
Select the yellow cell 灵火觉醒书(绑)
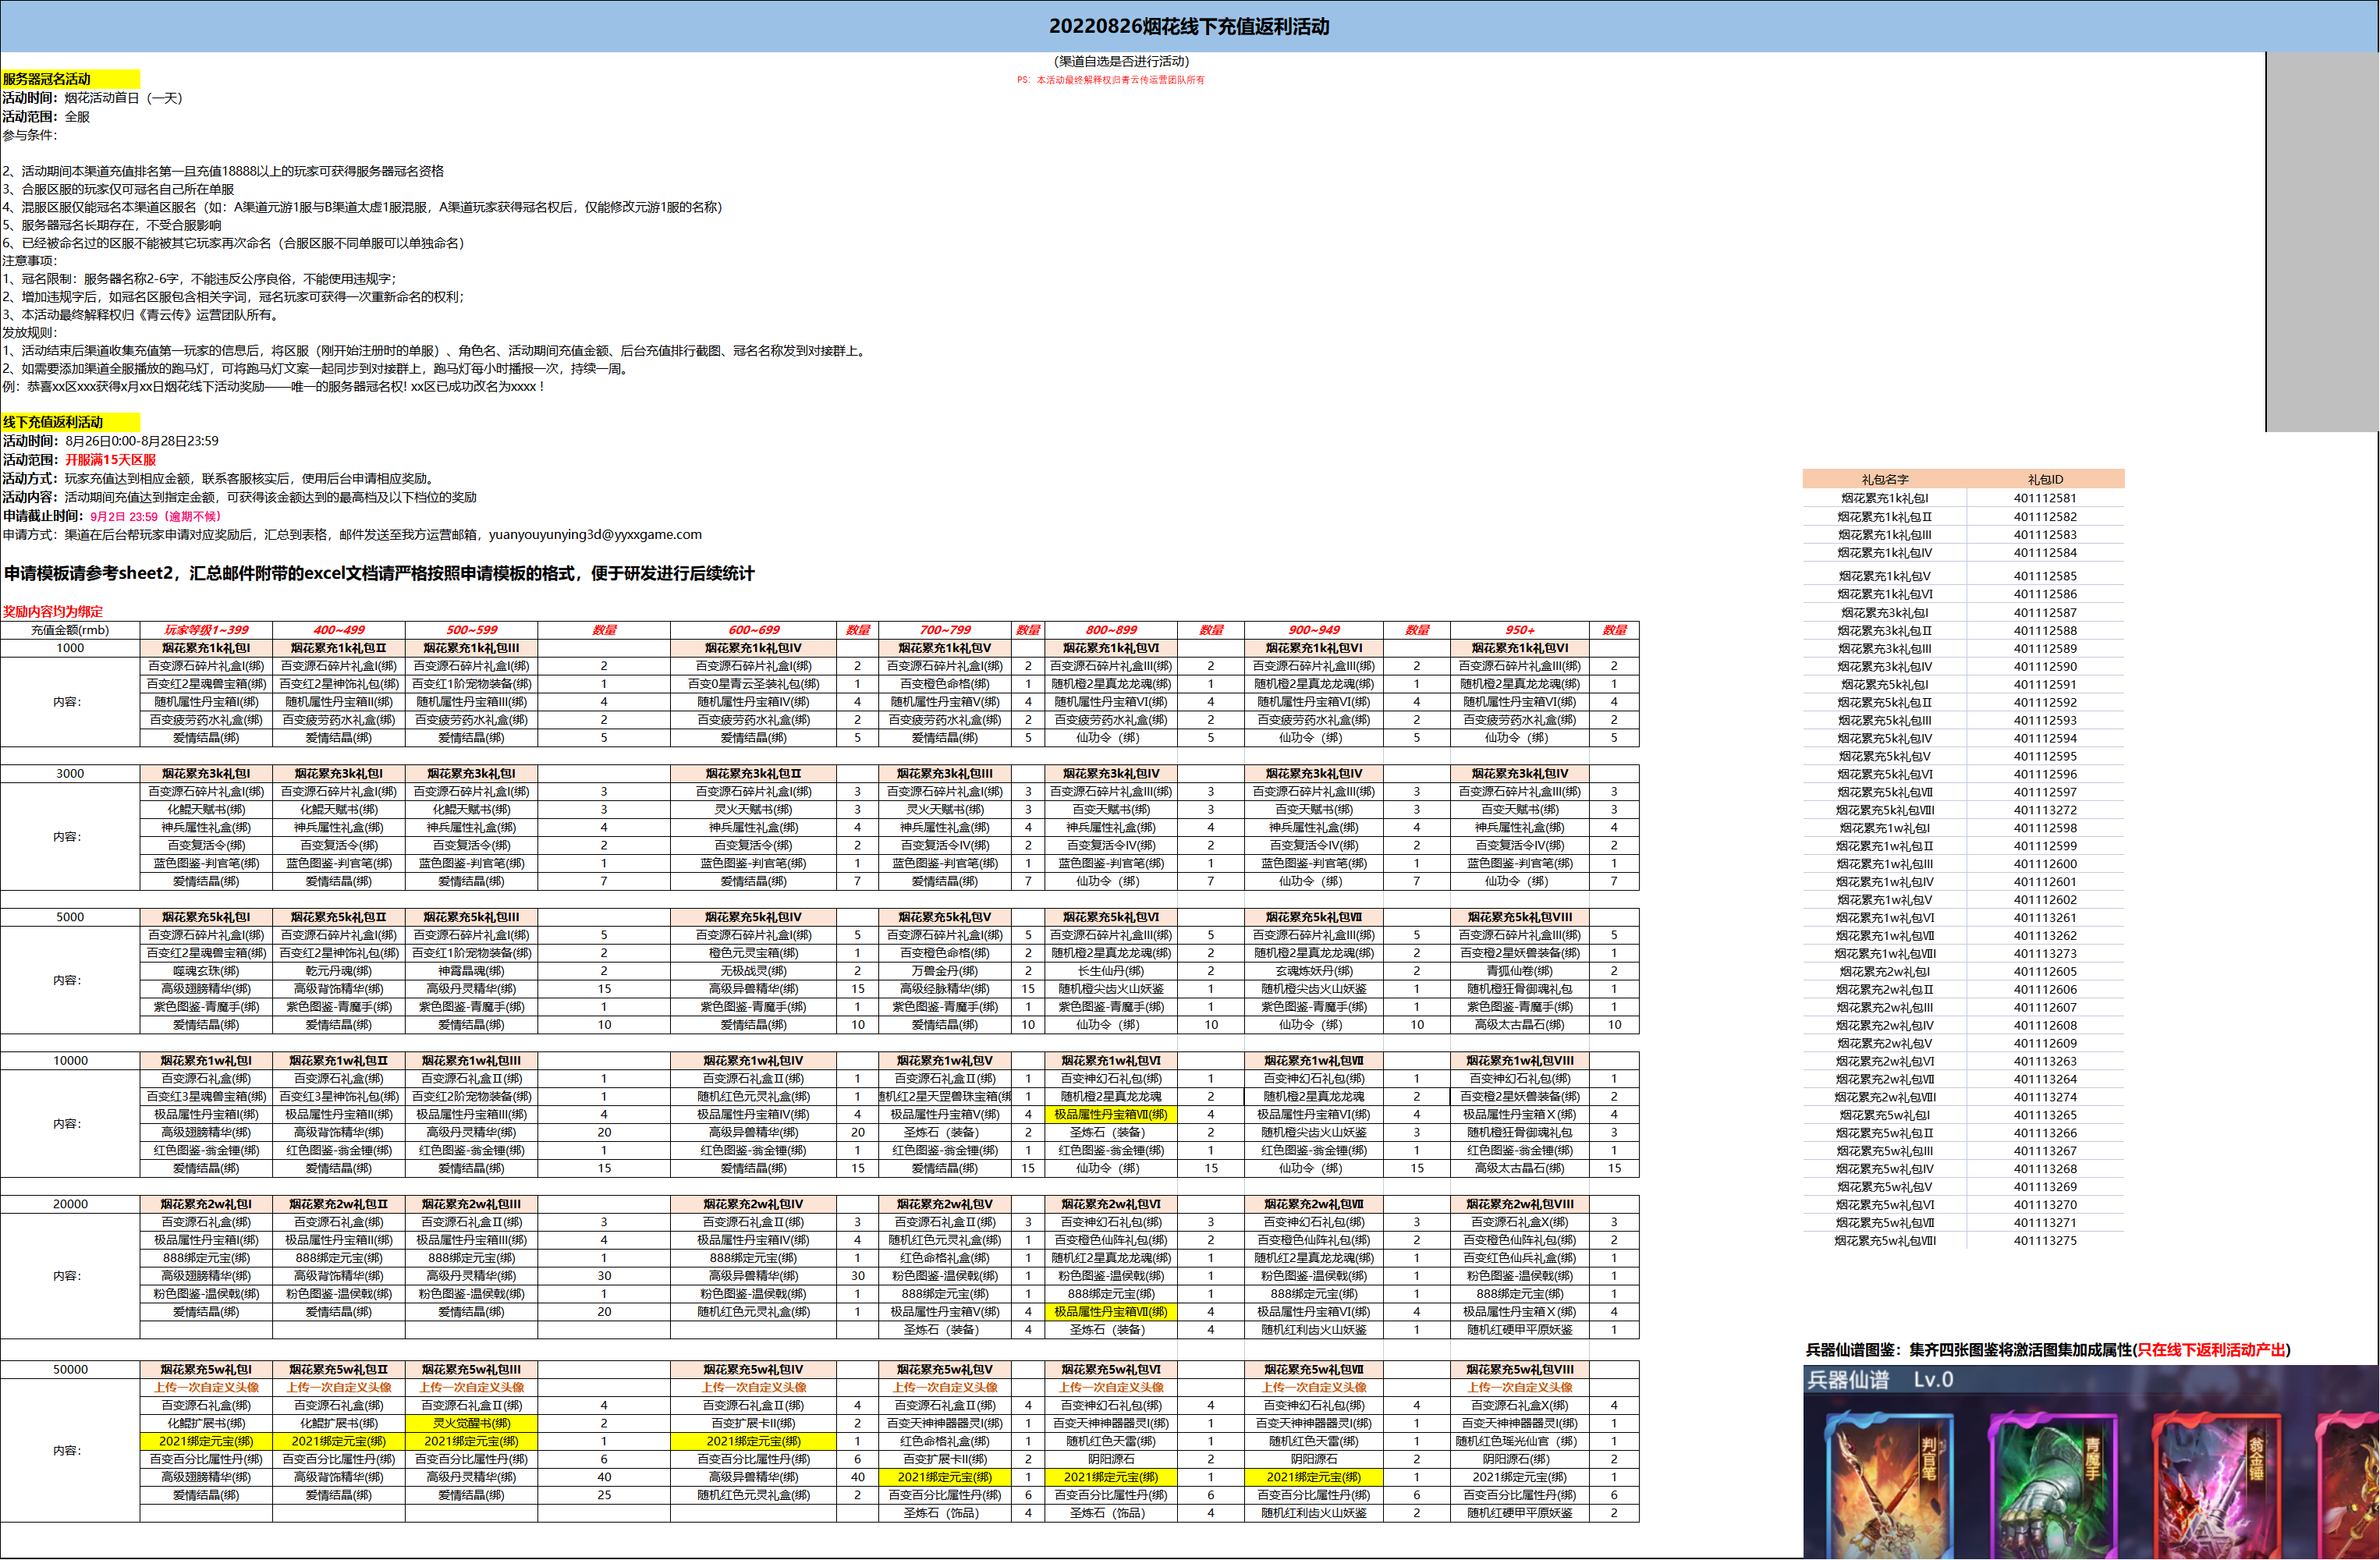(x=471, y=1424)
